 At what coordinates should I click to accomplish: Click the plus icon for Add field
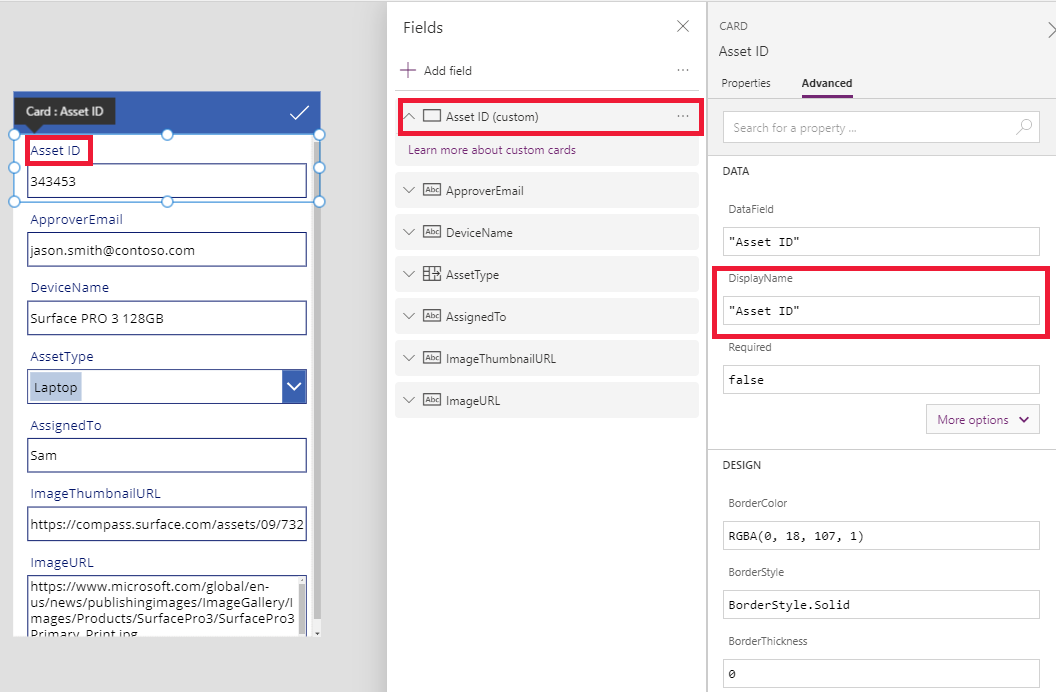click(408, 71)
